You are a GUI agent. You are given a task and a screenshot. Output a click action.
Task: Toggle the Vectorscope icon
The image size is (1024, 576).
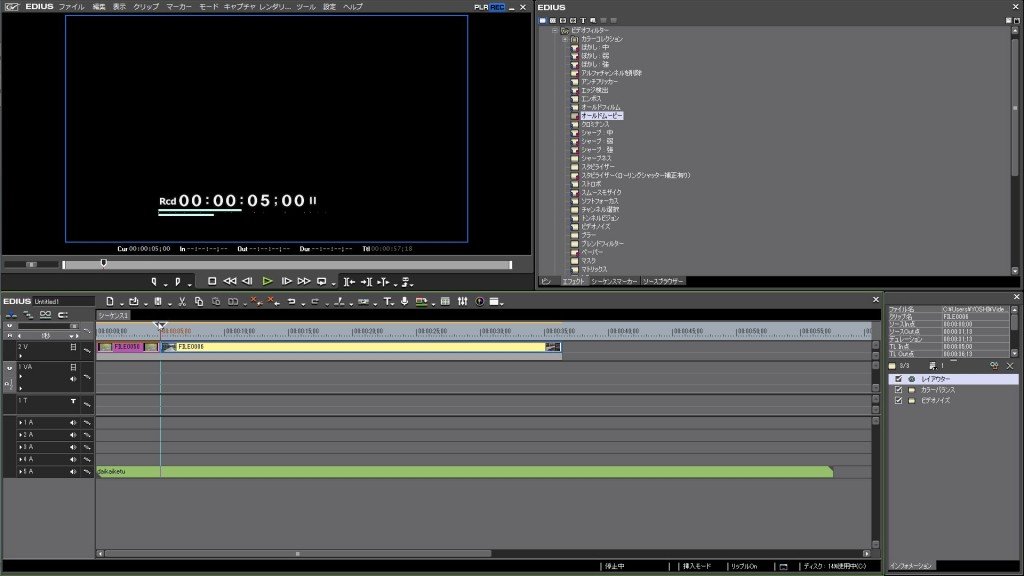coord(479,301)
